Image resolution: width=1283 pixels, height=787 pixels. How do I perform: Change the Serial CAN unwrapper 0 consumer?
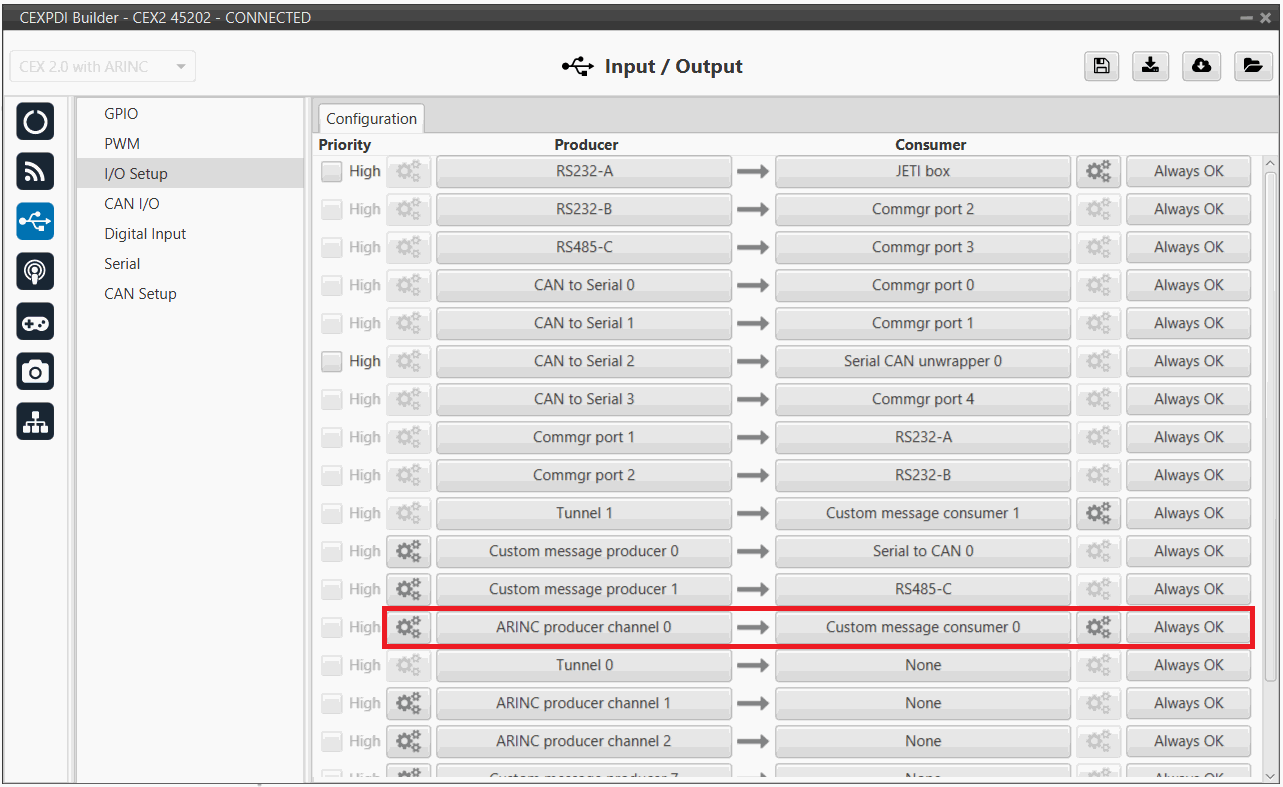(922, 361)
